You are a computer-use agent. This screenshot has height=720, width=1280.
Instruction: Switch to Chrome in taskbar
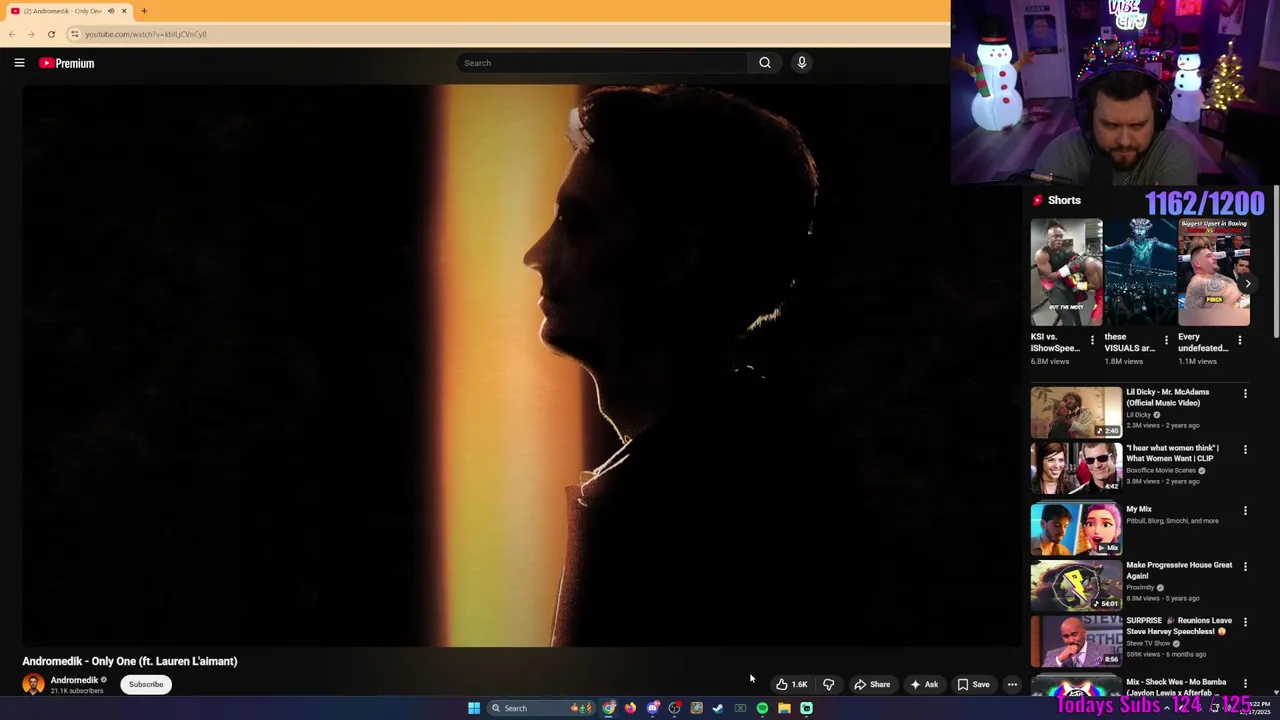(x=609, y=708)
